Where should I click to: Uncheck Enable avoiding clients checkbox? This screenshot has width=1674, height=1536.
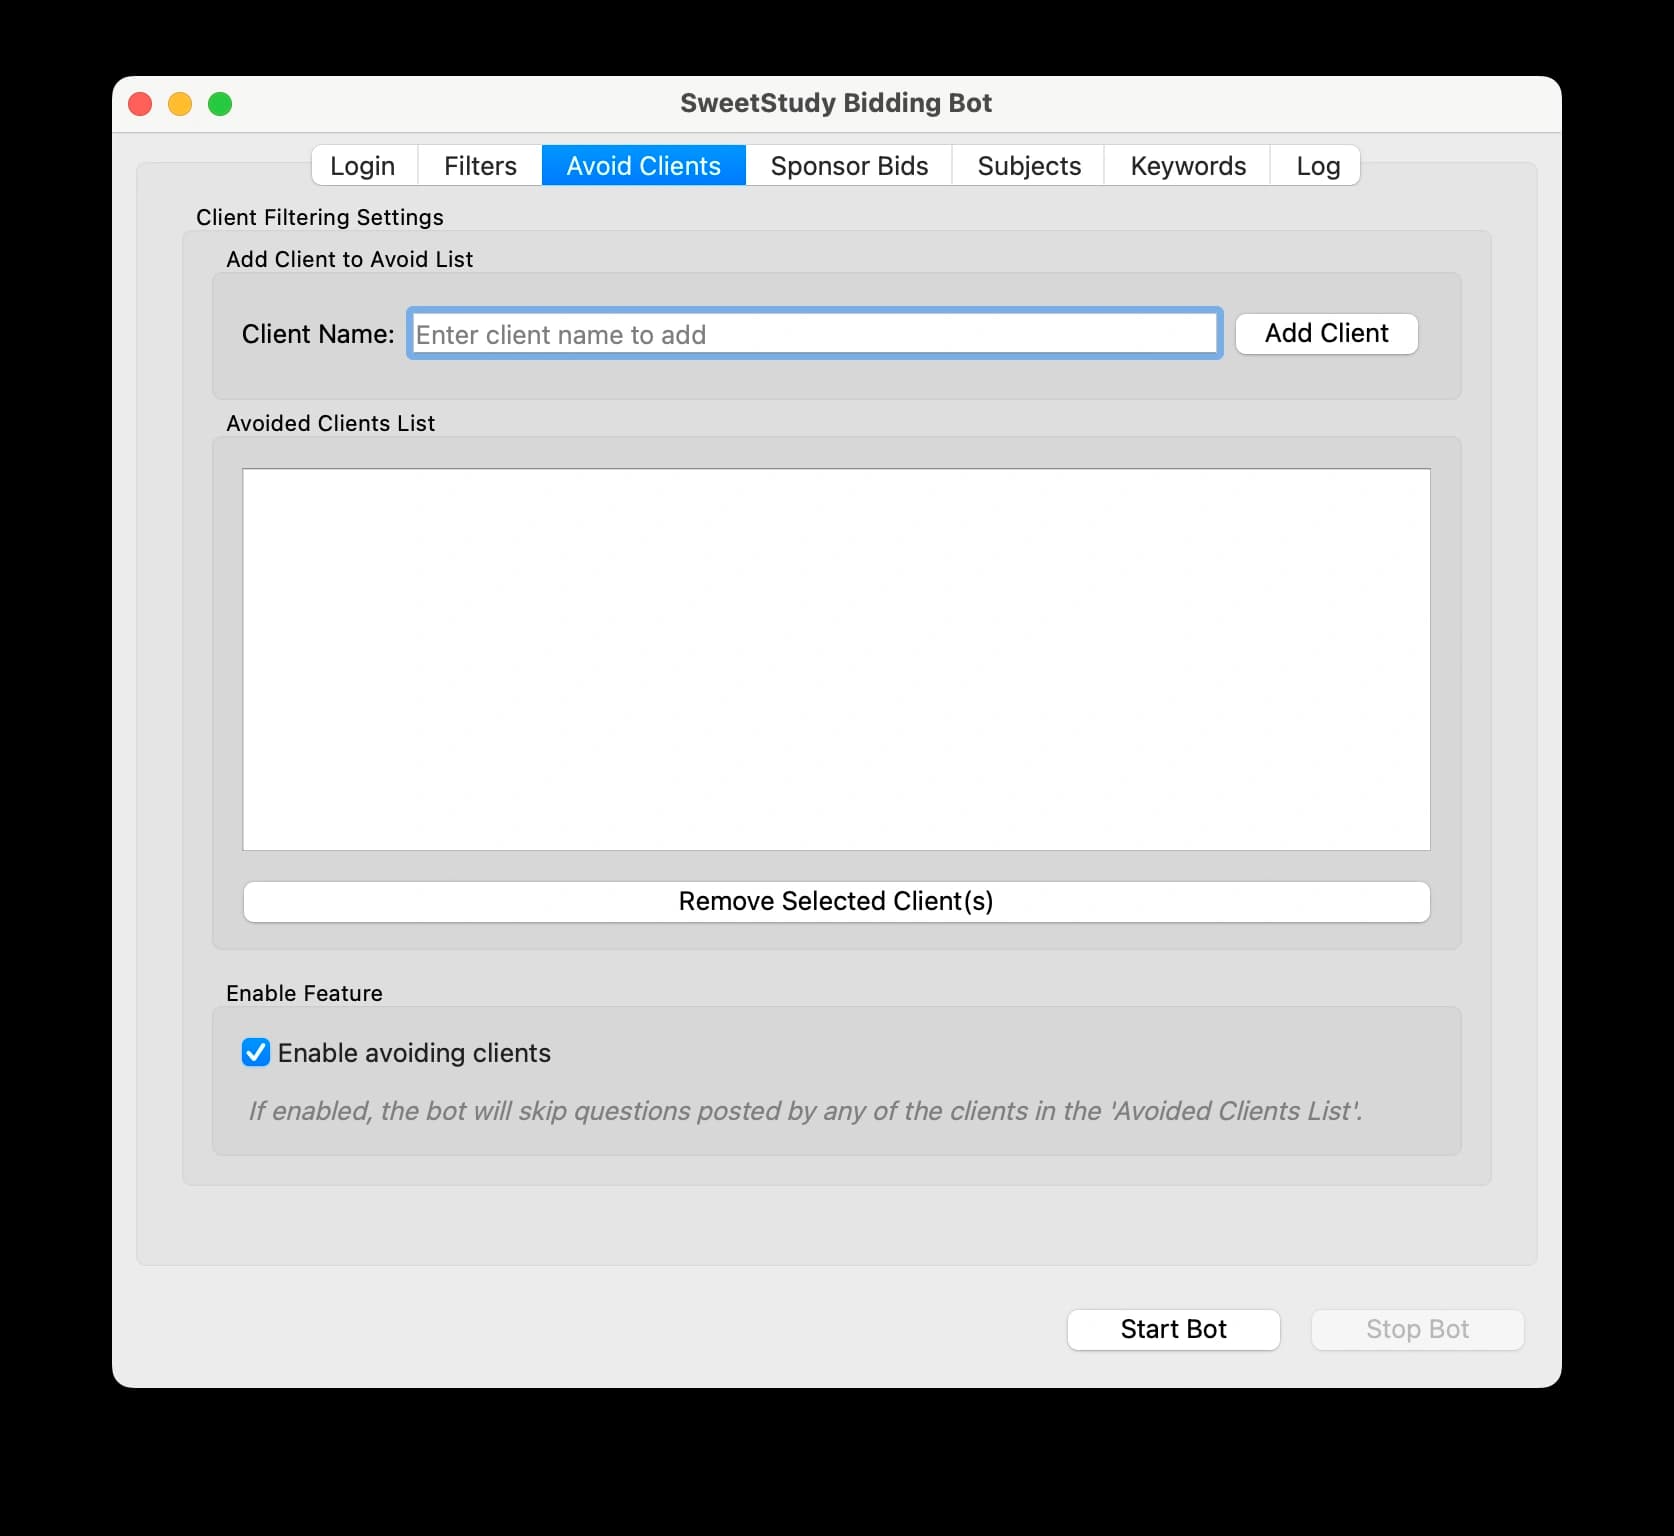pos(256,1052)
